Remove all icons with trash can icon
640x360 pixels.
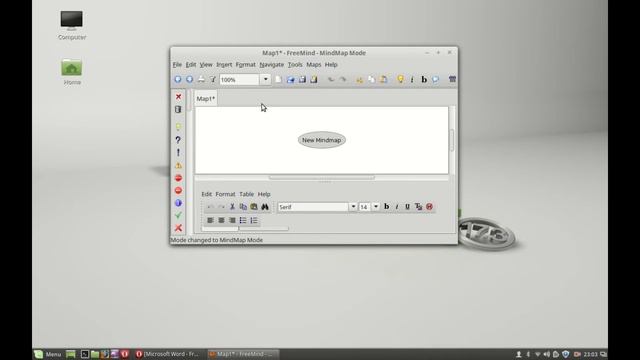178,109
